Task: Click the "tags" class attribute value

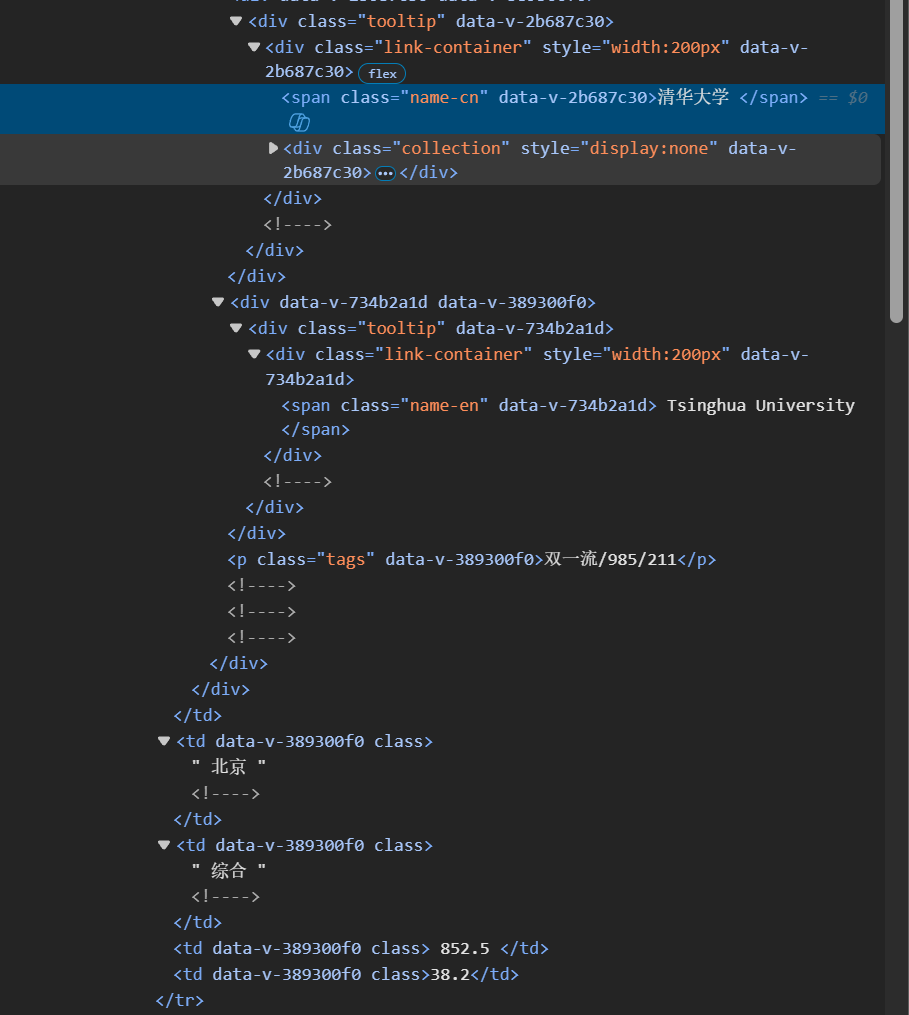Action: coord(346,559)
